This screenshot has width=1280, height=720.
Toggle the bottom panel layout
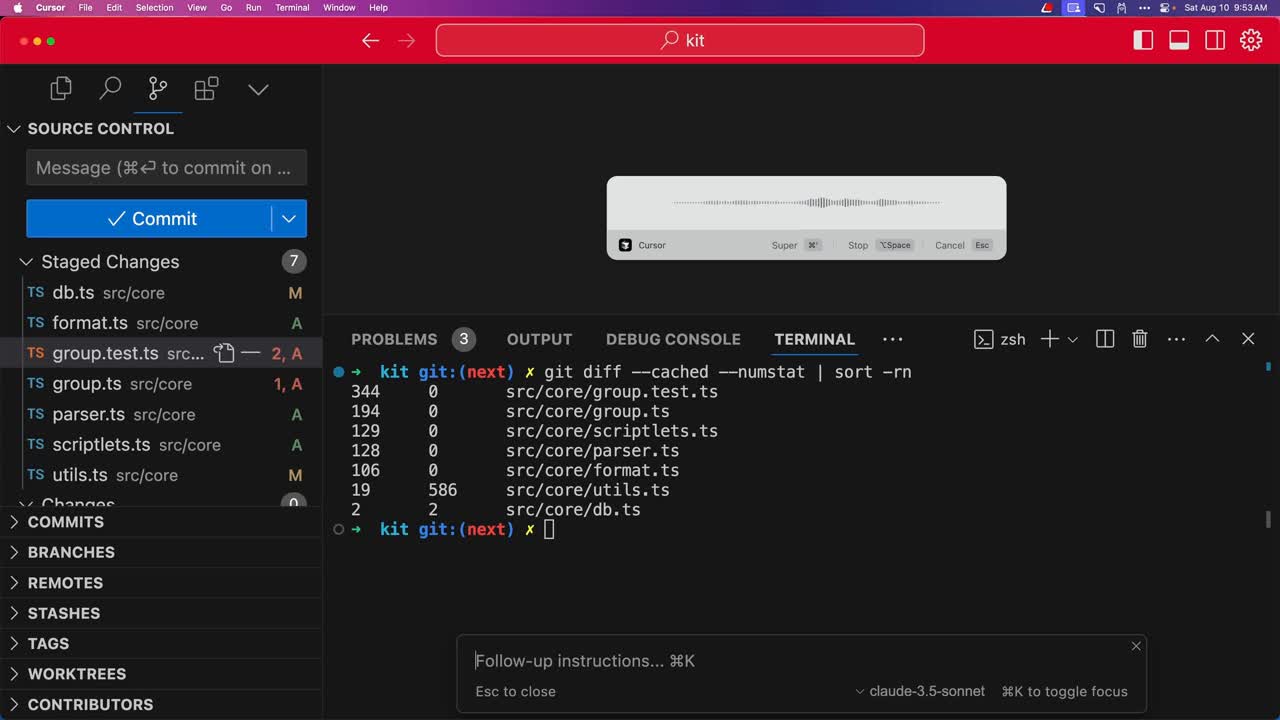click(x=1179, y=40)
